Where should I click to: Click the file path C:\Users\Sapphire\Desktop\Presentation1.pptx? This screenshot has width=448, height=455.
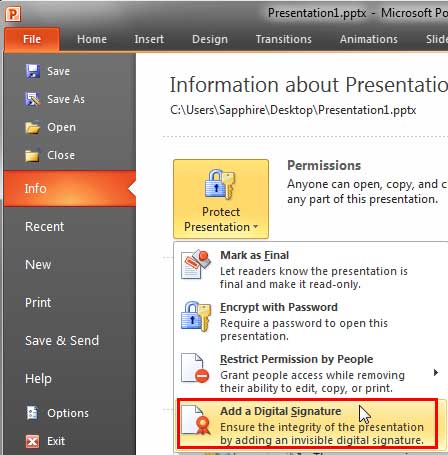click(293, 110)
